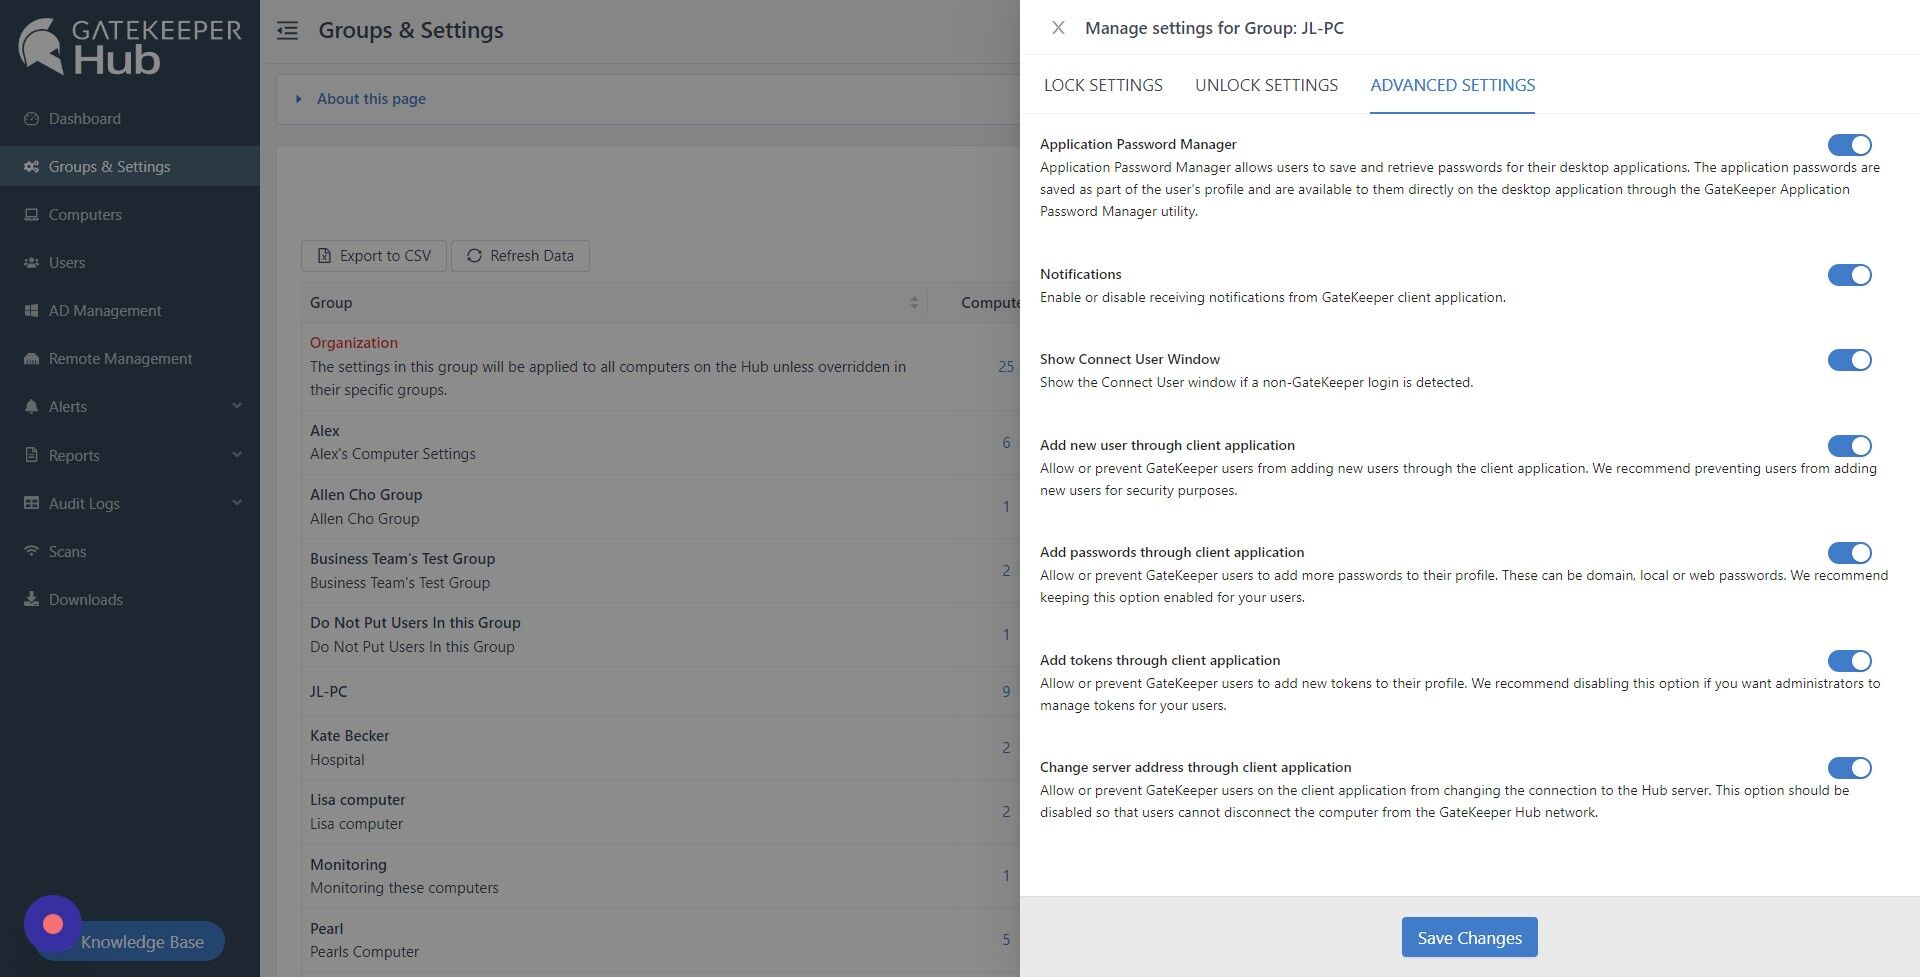This screenshot has width=1920, height=977.
Task: Click the Export to CSV button
Action: [374, 255]
